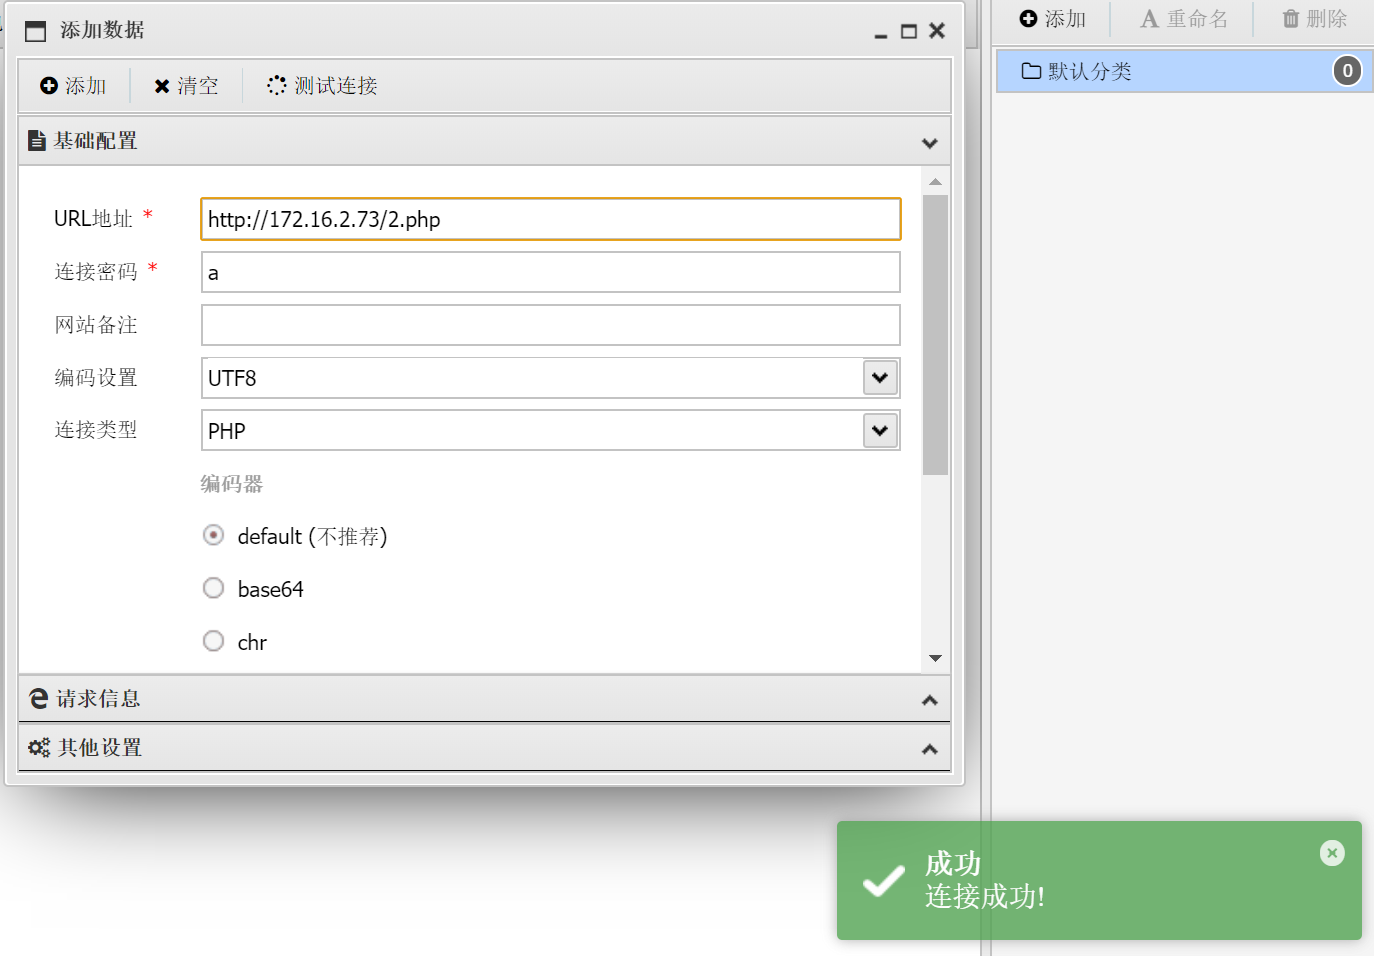Viewport: 1374px width, 956px height.
Task: Select the default (不推荐) encoder radio
Action: pyautogui.click(x=213, y=535)
